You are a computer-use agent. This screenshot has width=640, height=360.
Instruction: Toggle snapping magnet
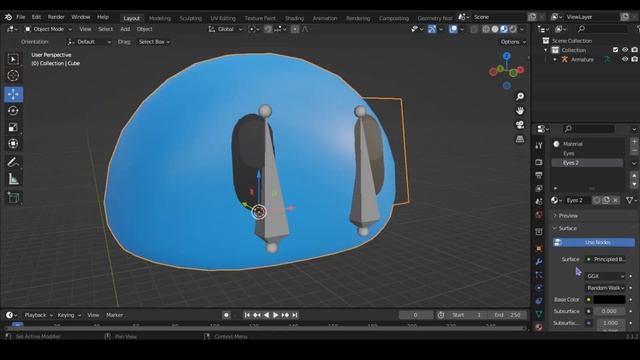tap(268, 29)
